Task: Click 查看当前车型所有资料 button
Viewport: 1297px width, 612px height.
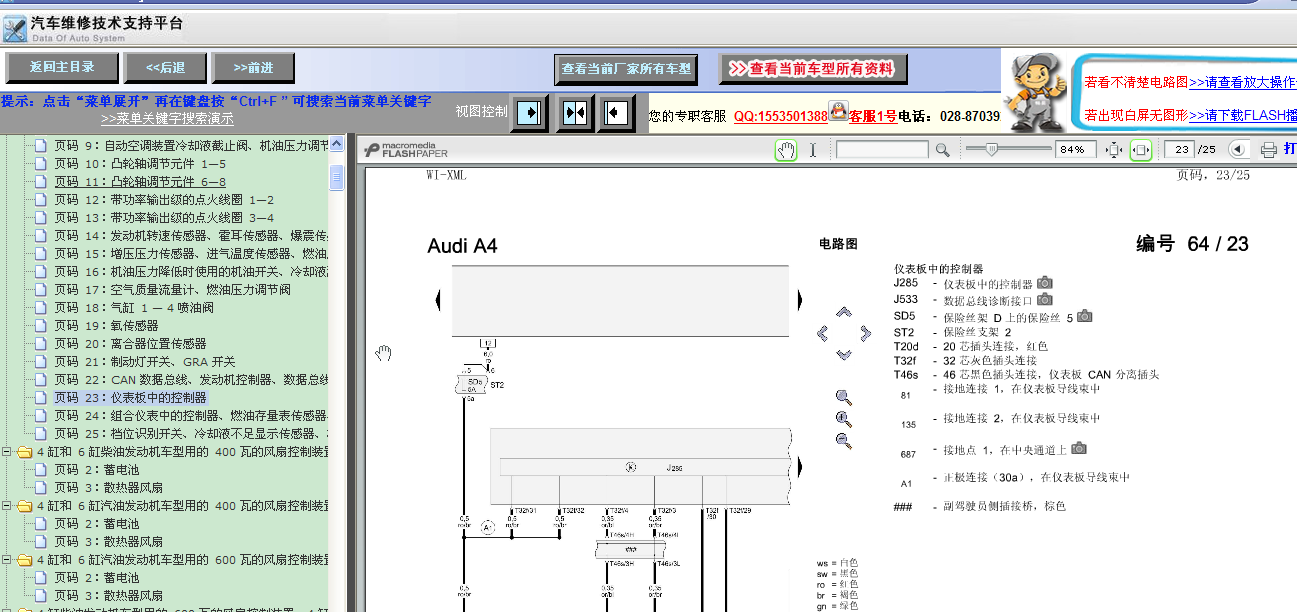Action: pos(812,69)
